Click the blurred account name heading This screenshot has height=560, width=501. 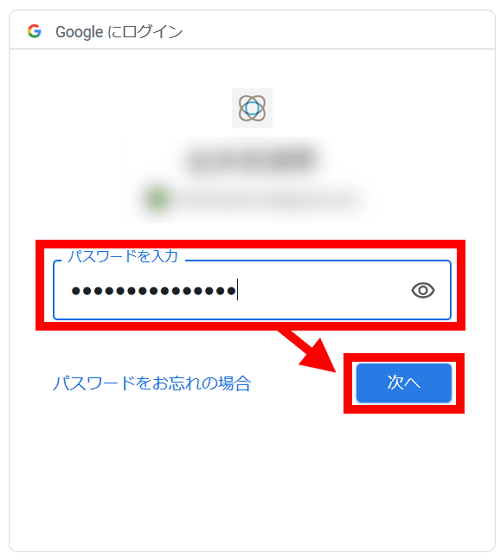251,158
